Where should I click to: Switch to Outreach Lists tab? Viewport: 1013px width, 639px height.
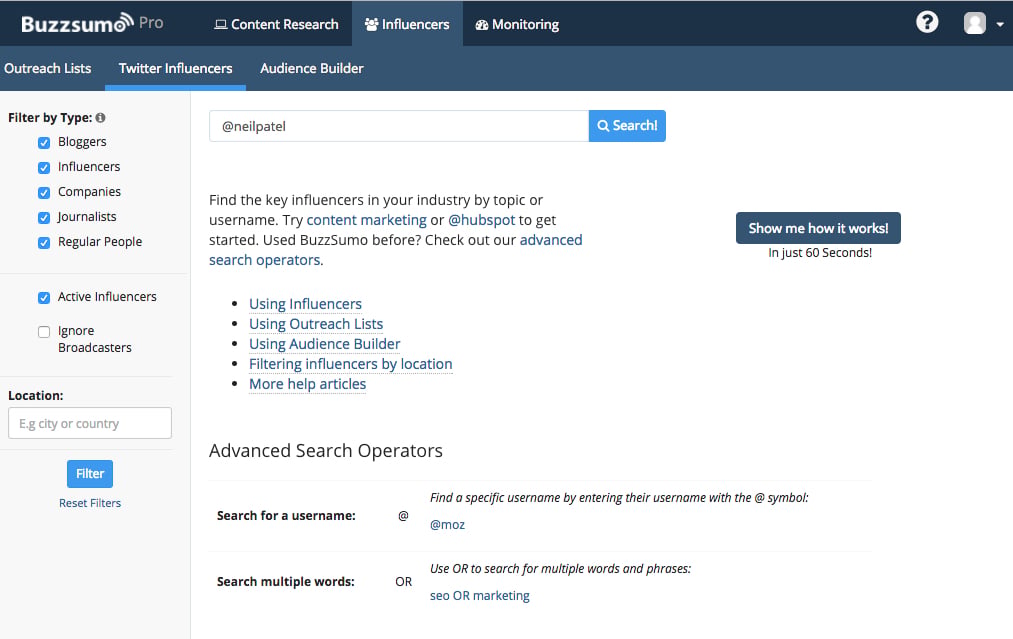tap(48, 68)
